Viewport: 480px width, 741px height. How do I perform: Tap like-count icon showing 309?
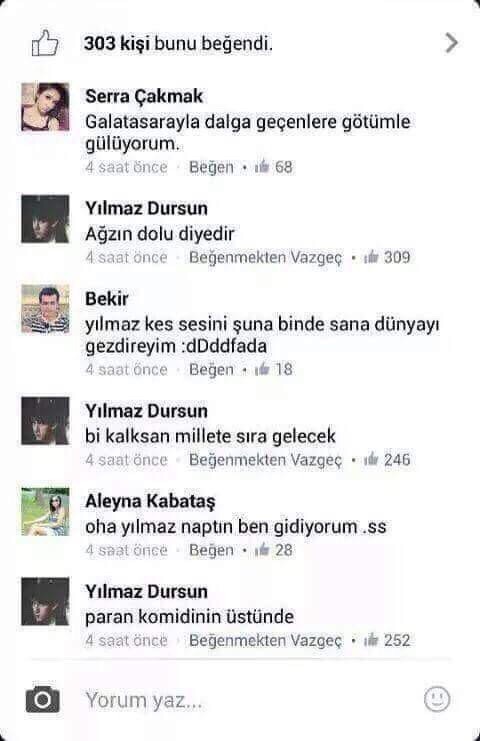tap(371, 257)
